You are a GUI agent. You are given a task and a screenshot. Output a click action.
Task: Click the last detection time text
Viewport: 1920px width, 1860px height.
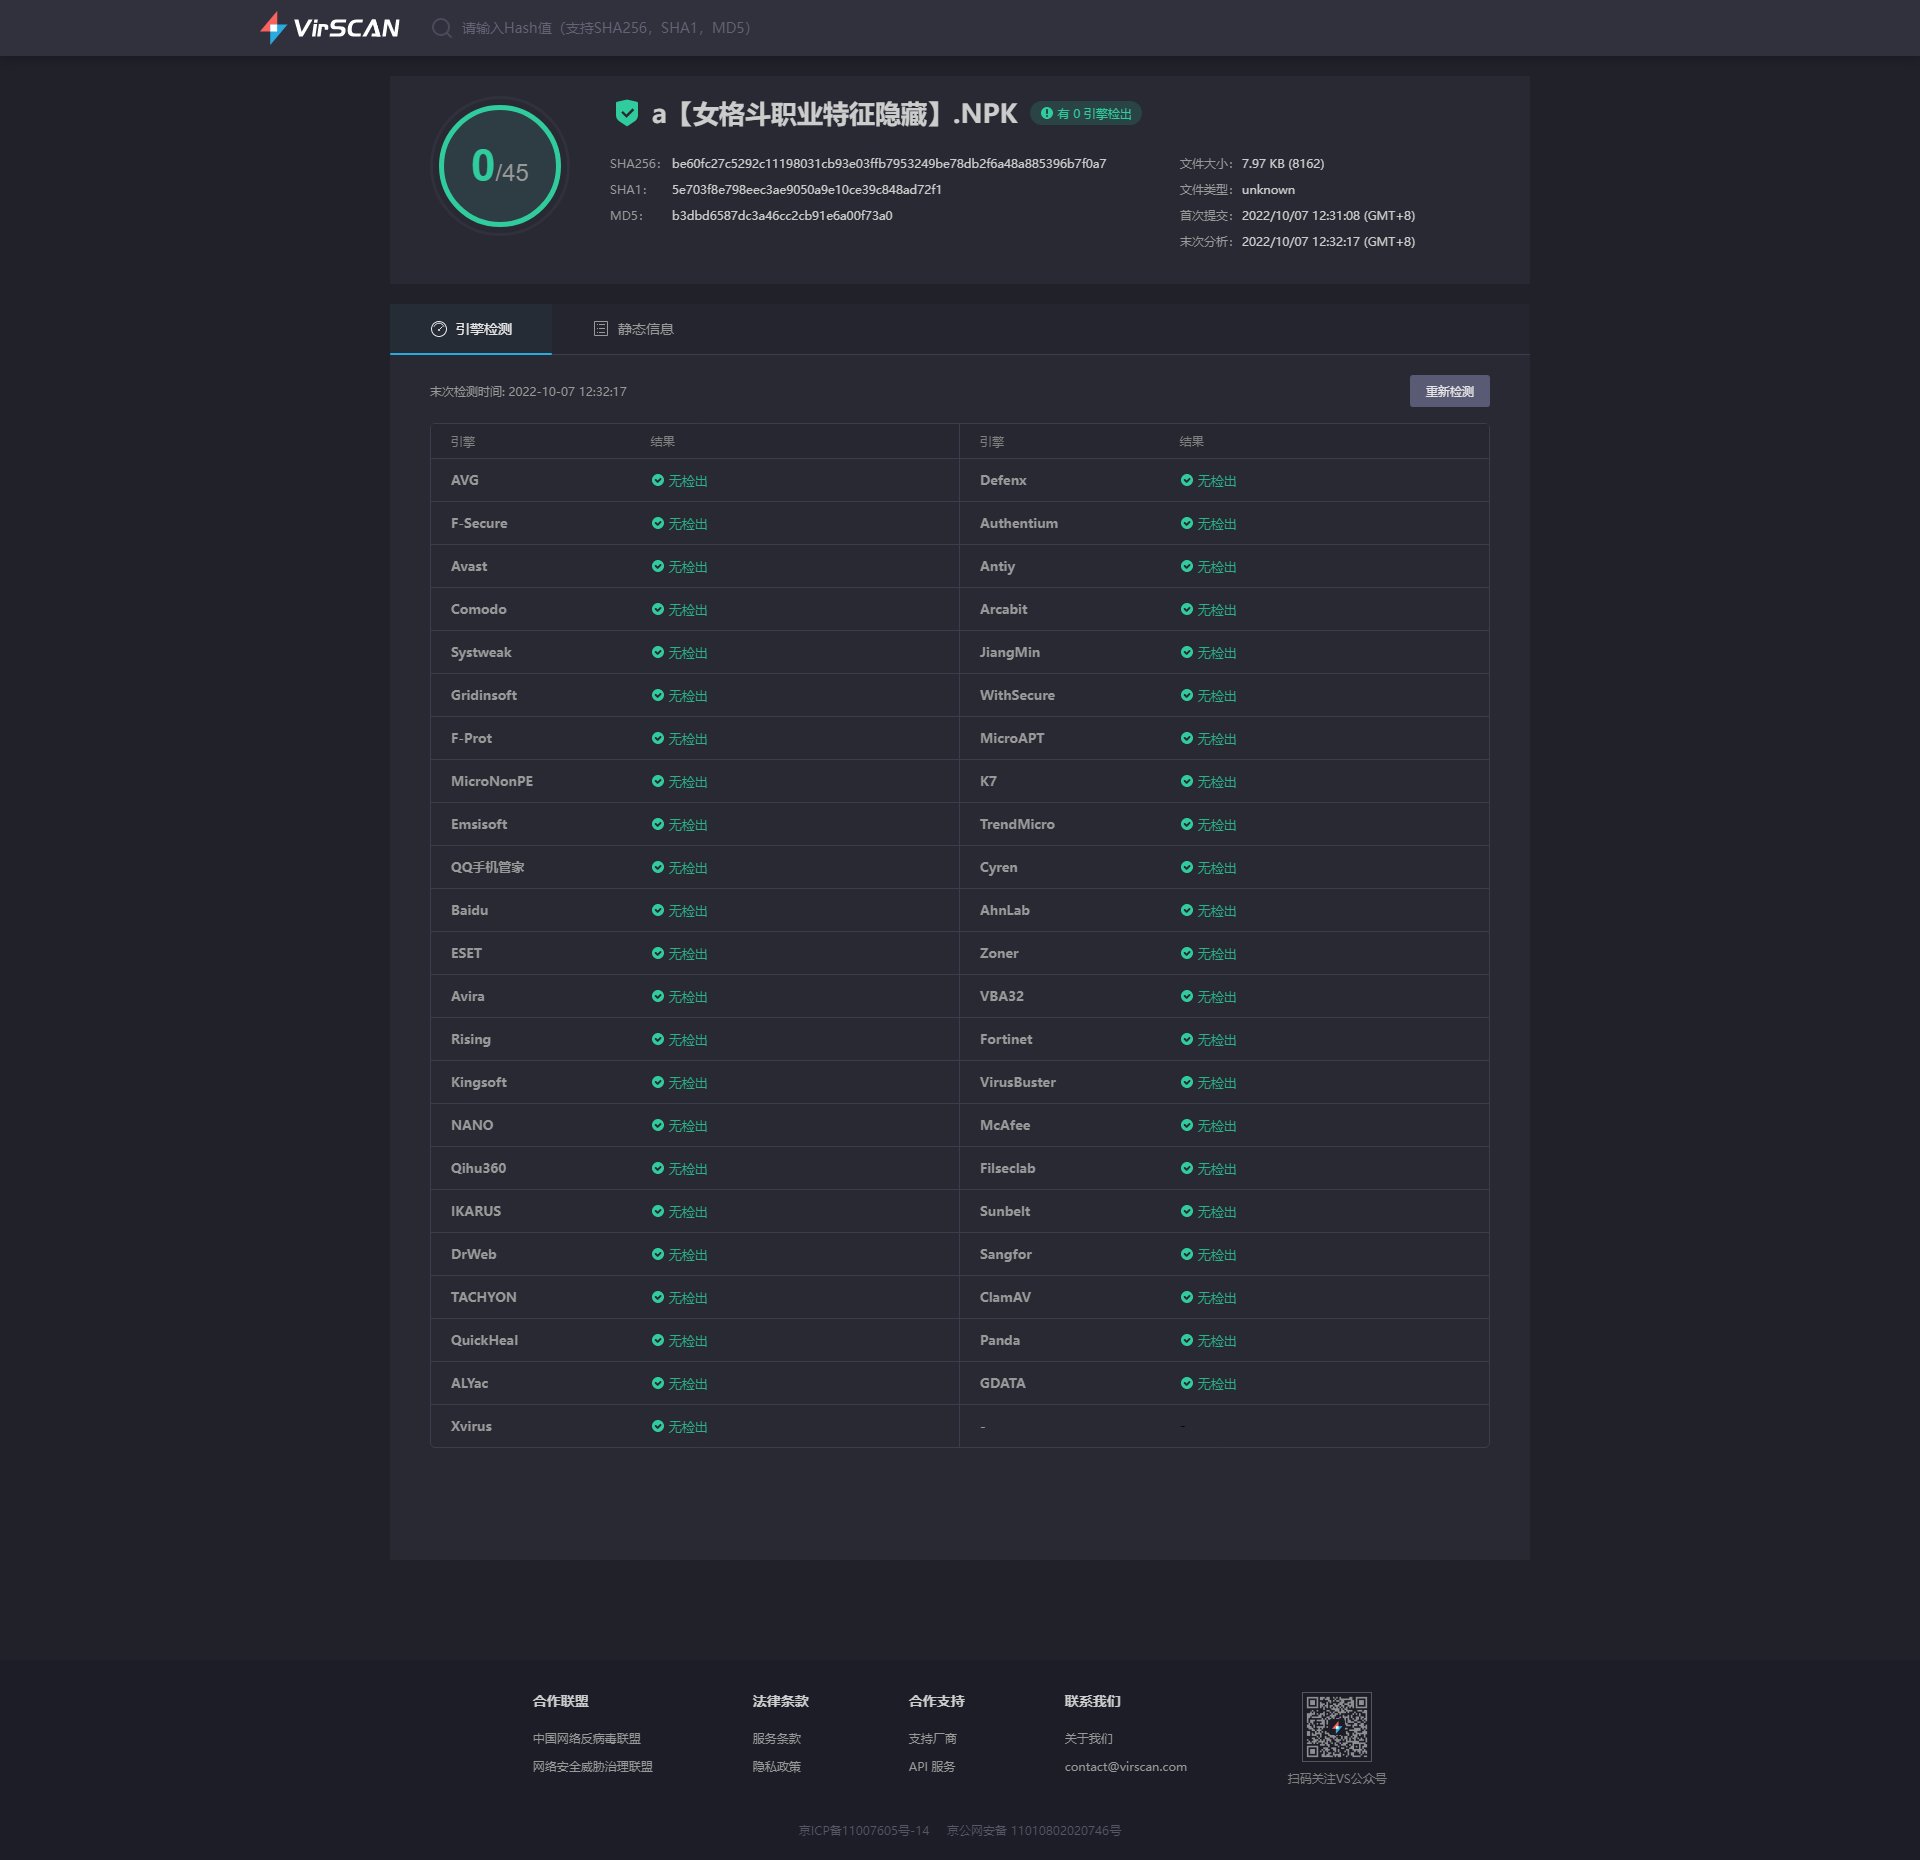pyautogui.click(x=528, y=392)
